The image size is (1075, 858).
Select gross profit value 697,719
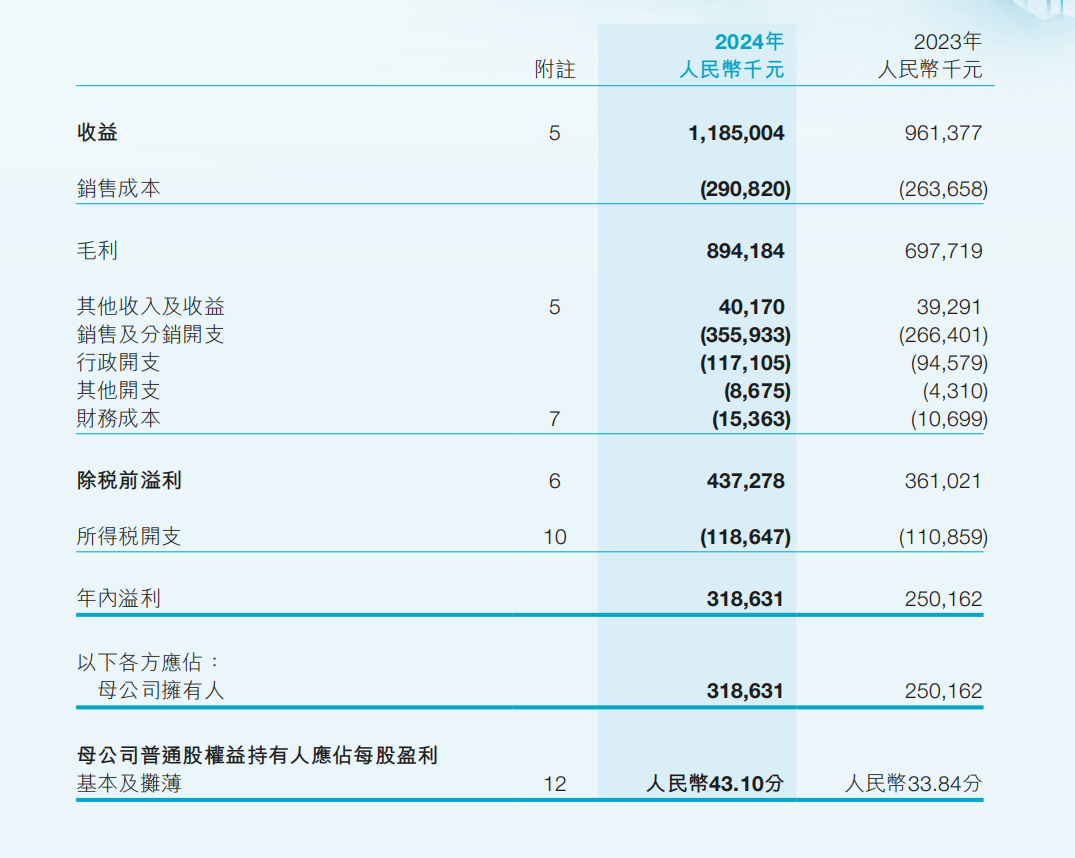point(943,251)
